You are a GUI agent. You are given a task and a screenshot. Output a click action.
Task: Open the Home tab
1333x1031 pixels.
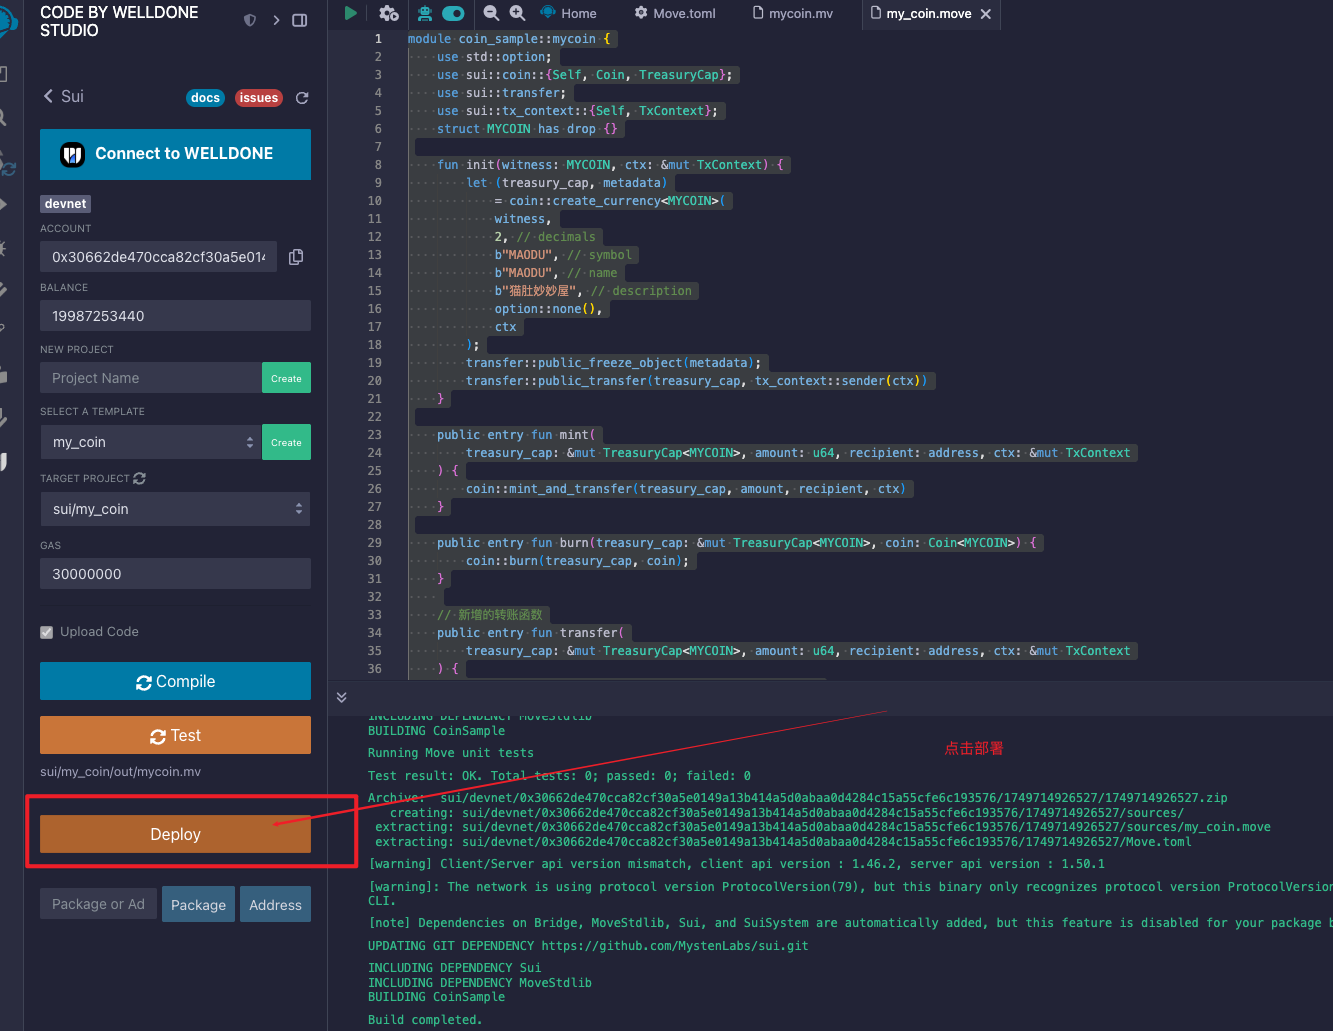(568, 13)
